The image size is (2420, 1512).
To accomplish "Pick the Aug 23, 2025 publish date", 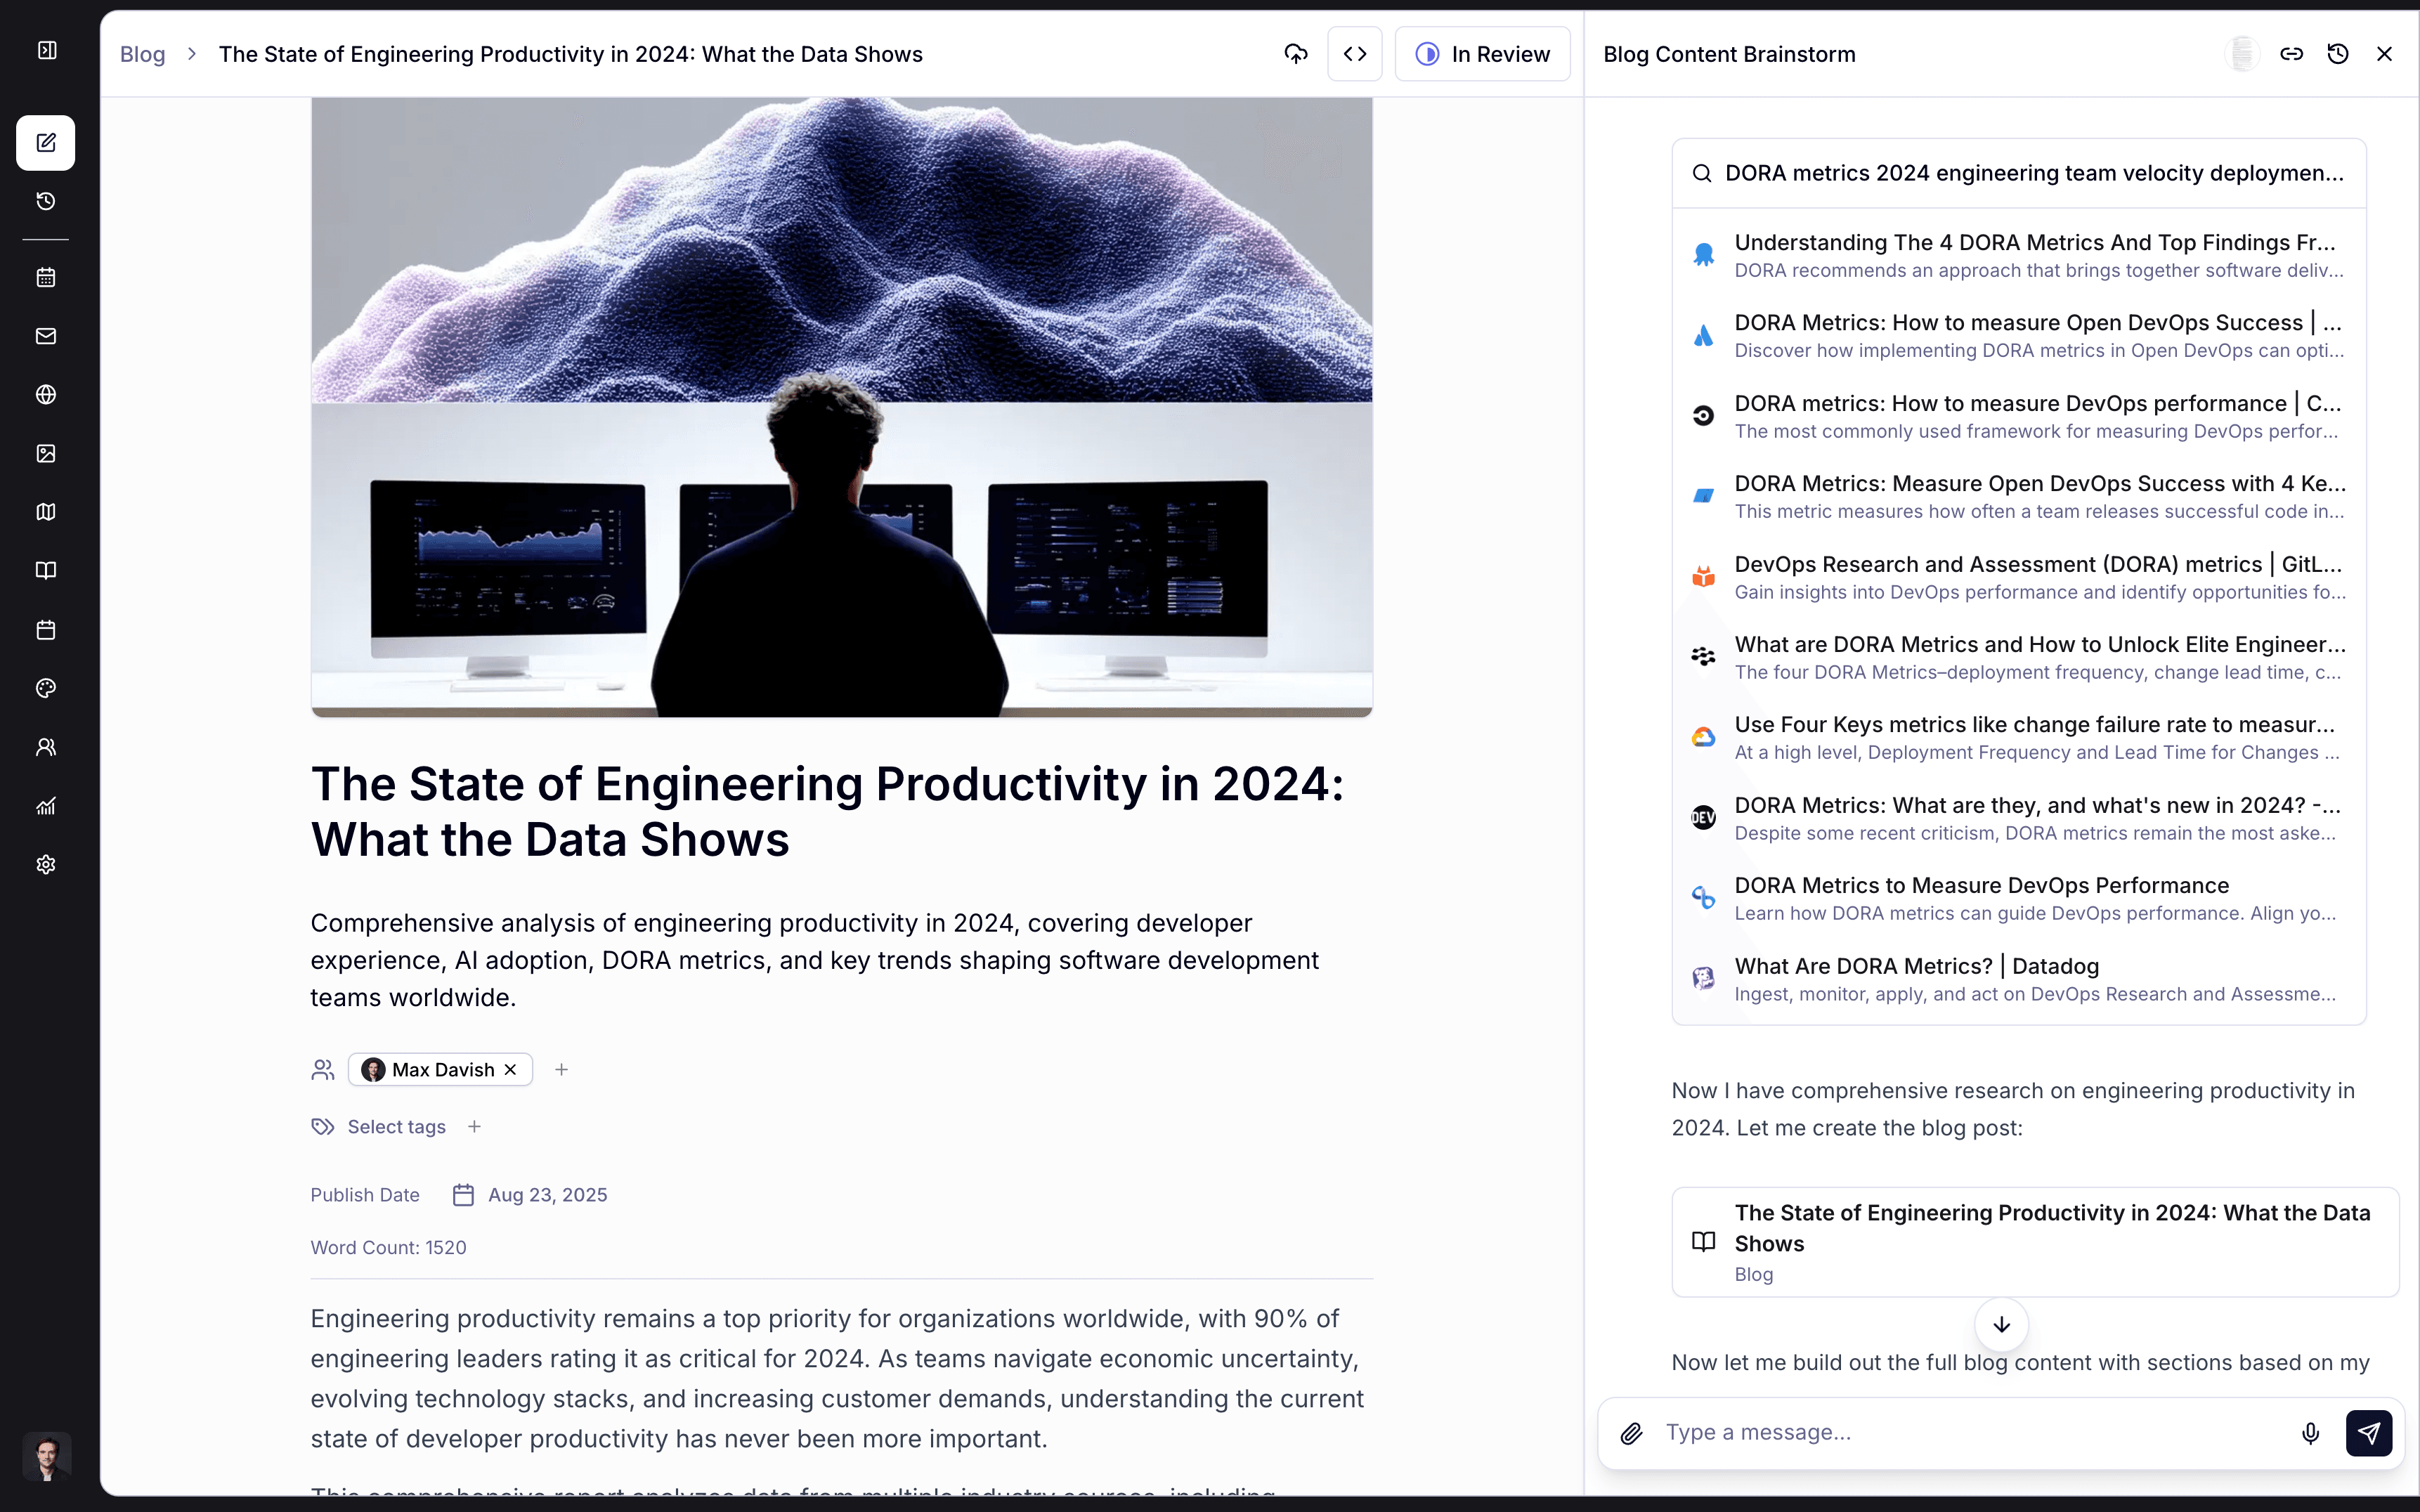I will (x=547, y=1195).
